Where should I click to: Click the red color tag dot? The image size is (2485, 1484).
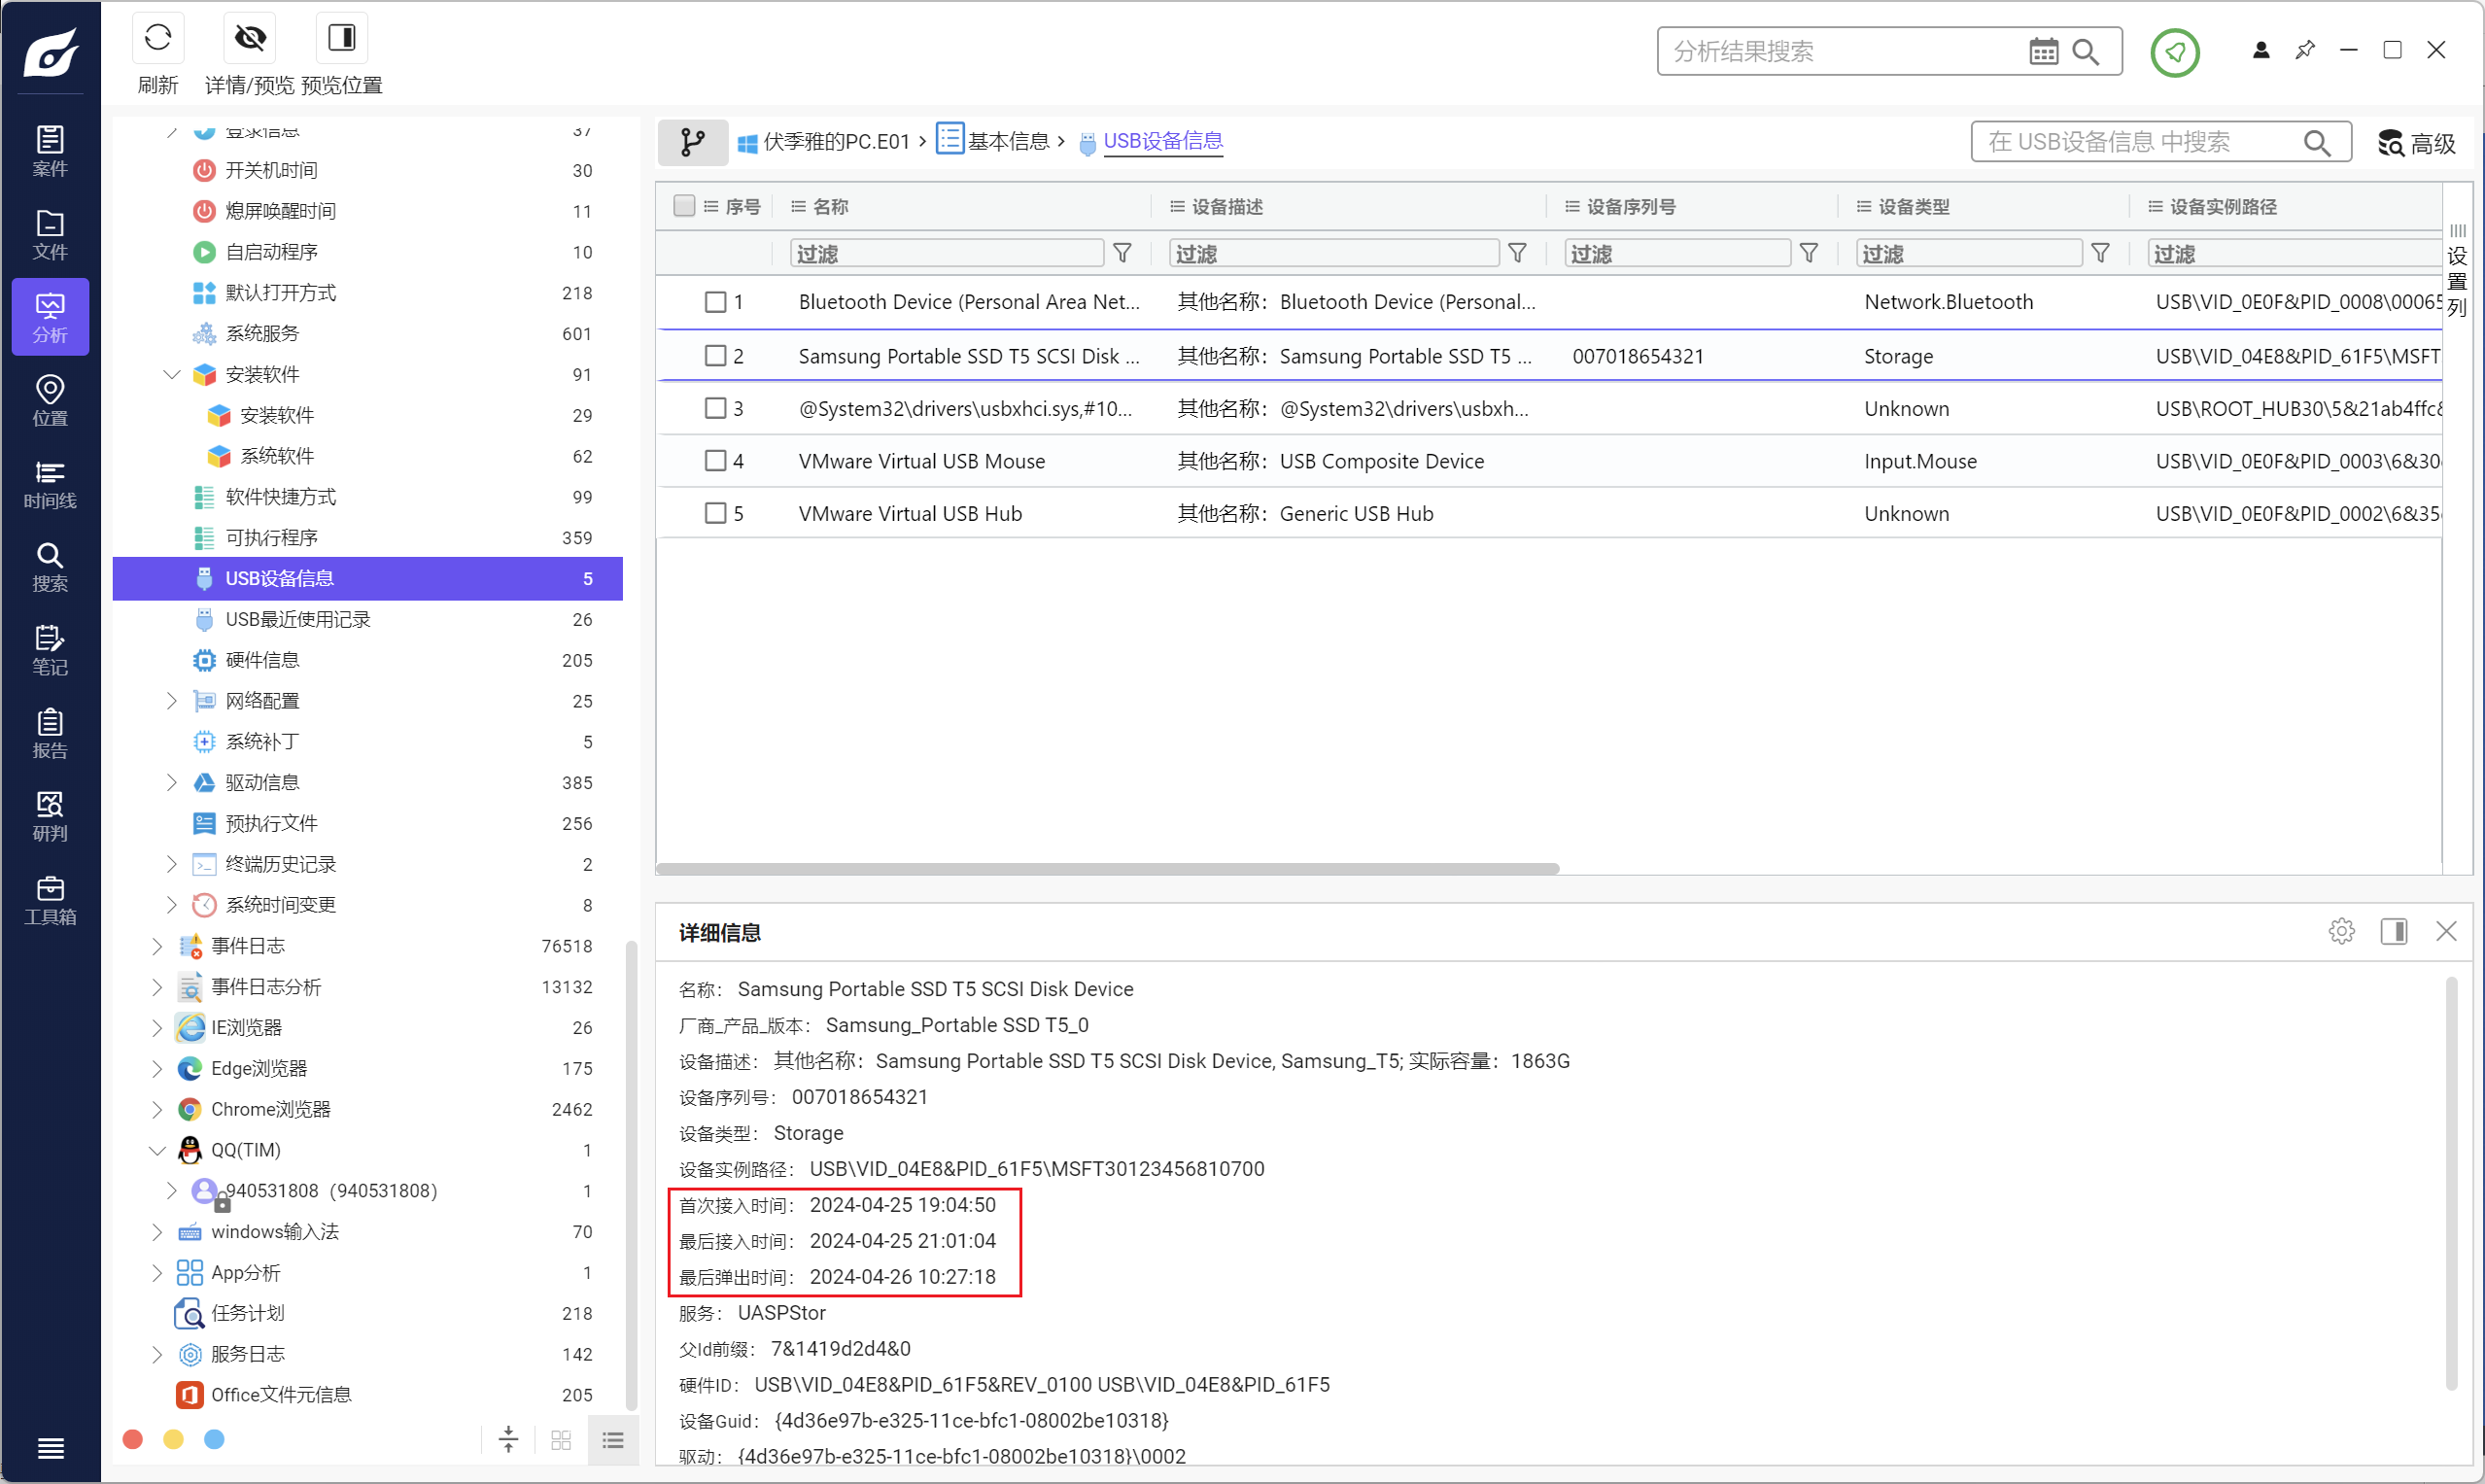(x=132, y=1439)
